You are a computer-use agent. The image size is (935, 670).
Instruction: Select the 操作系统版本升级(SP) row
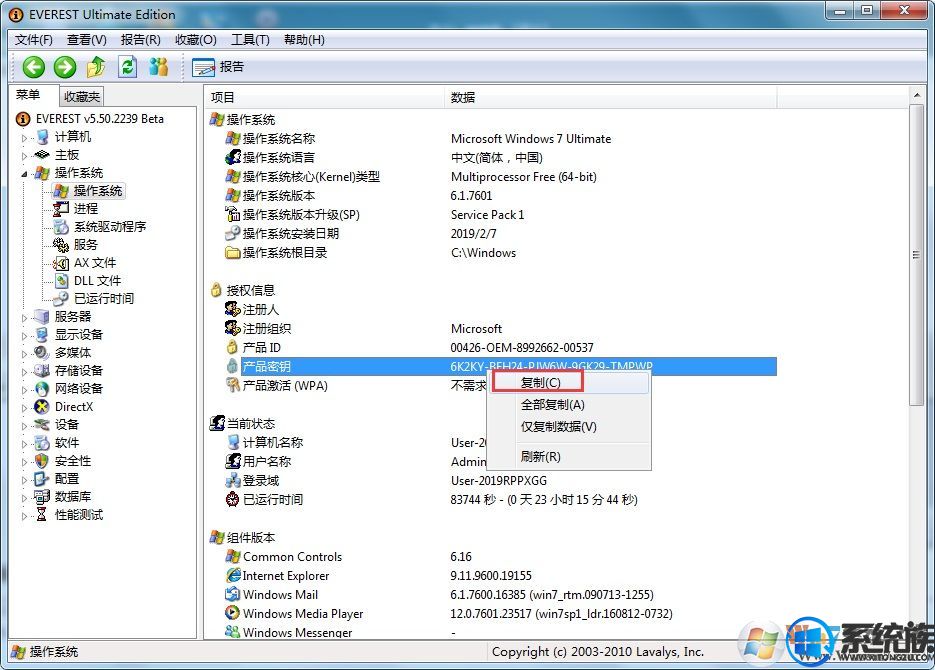pyautogui.click(x=501, y=215)
